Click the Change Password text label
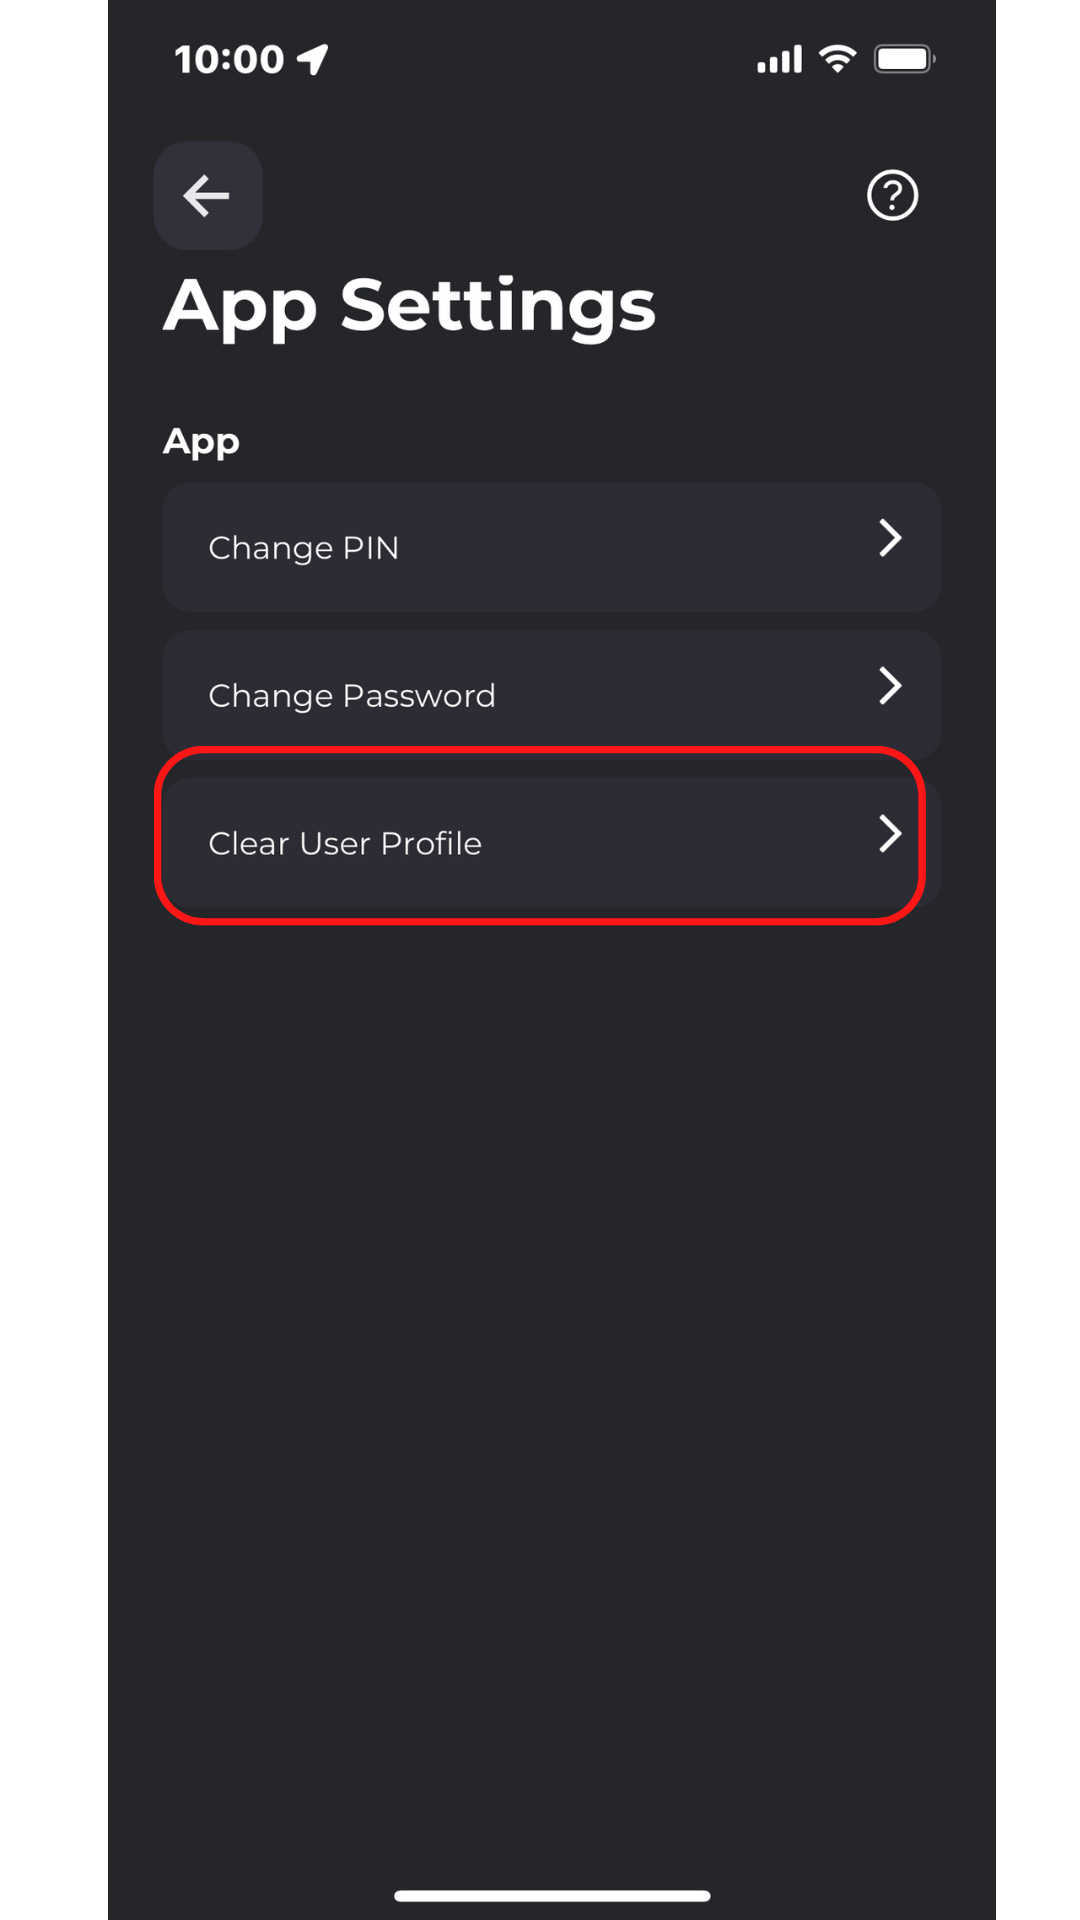This screenshot has width=1080, height=1920. pos(352,696)
